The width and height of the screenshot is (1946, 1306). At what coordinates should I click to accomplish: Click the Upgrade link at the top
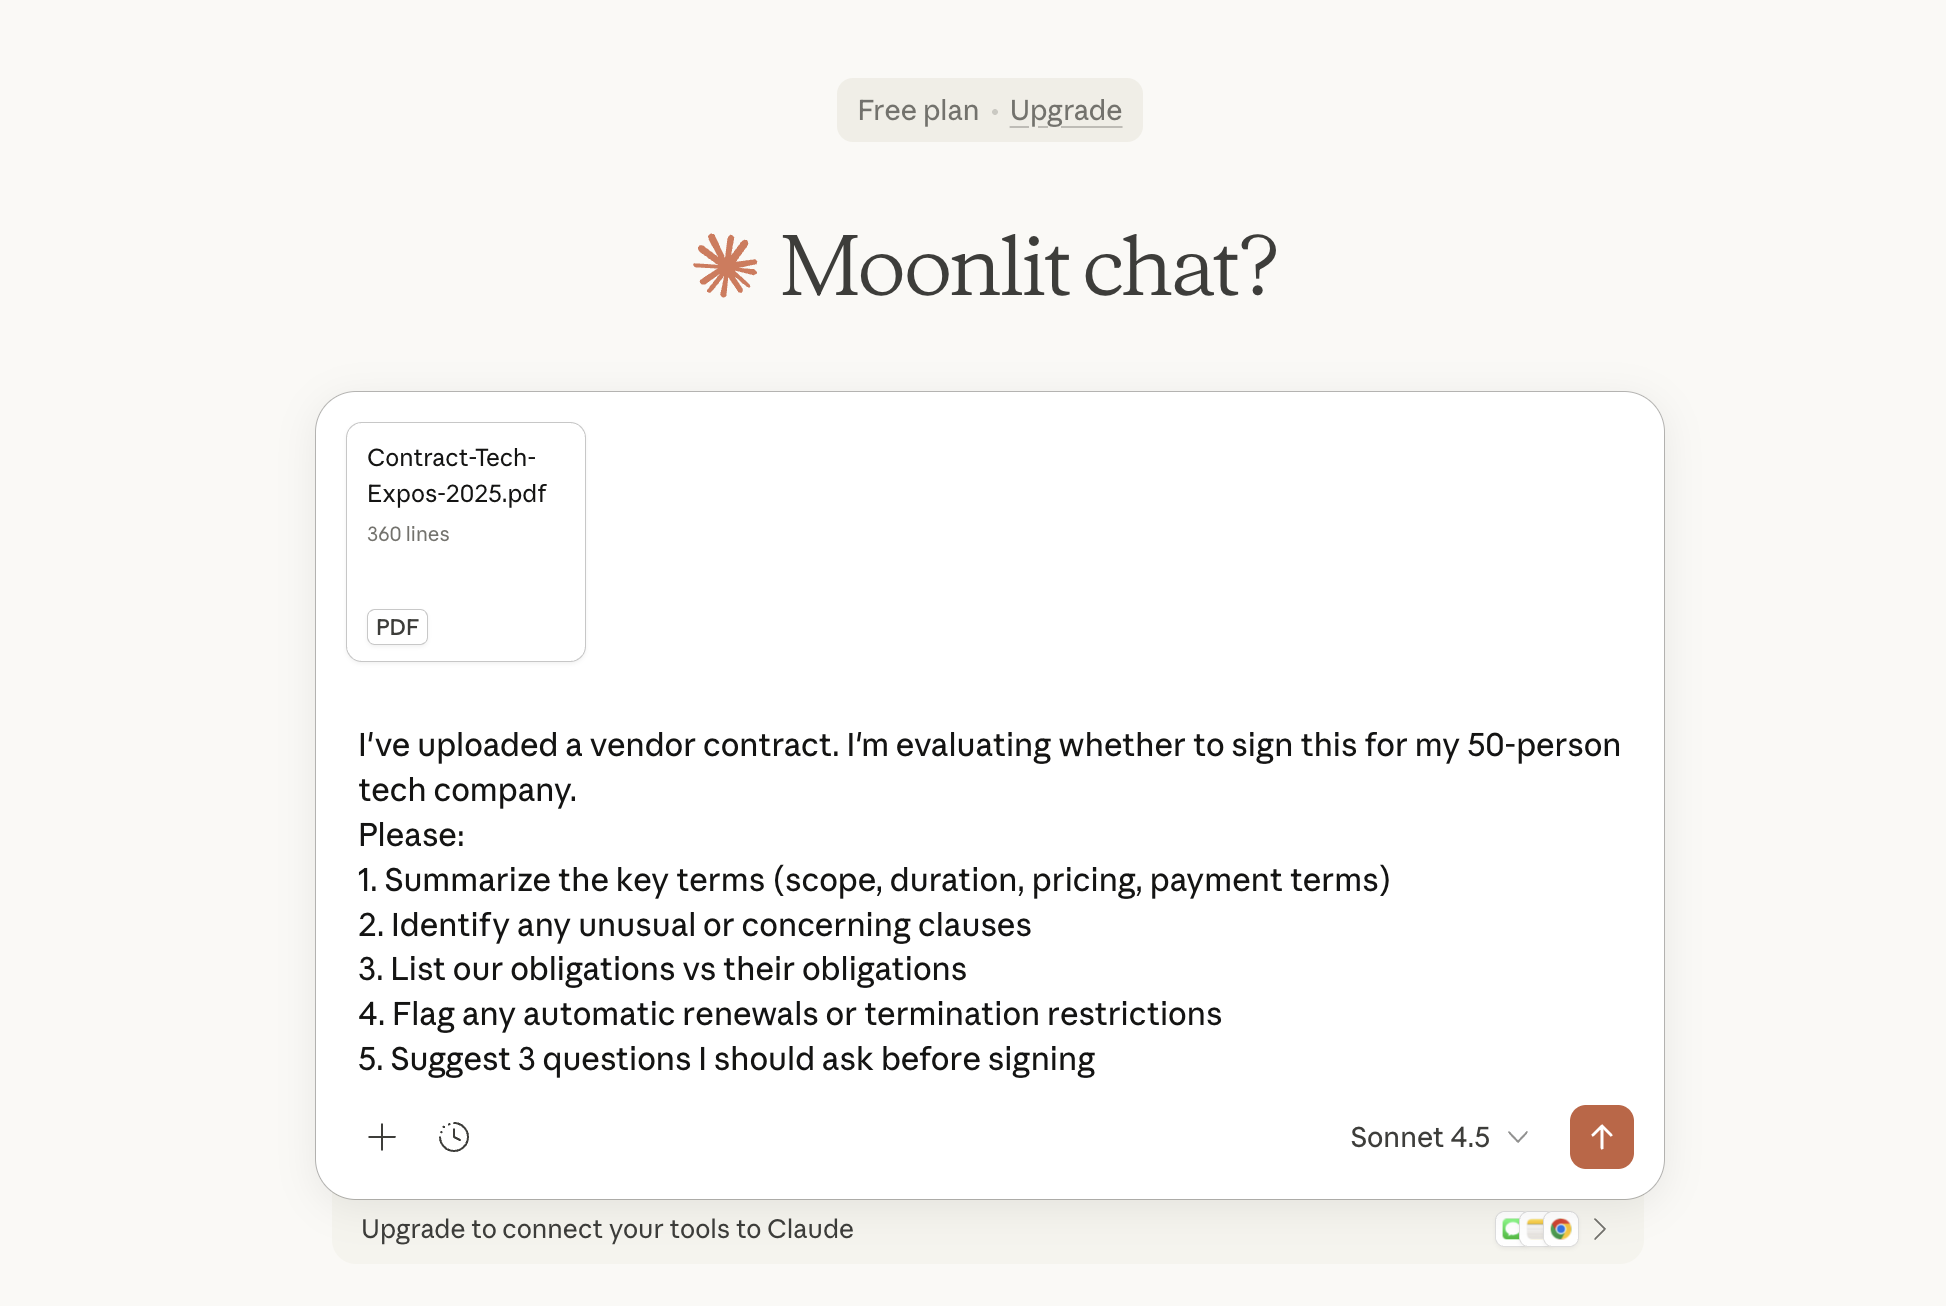[x=1065, y=110]
